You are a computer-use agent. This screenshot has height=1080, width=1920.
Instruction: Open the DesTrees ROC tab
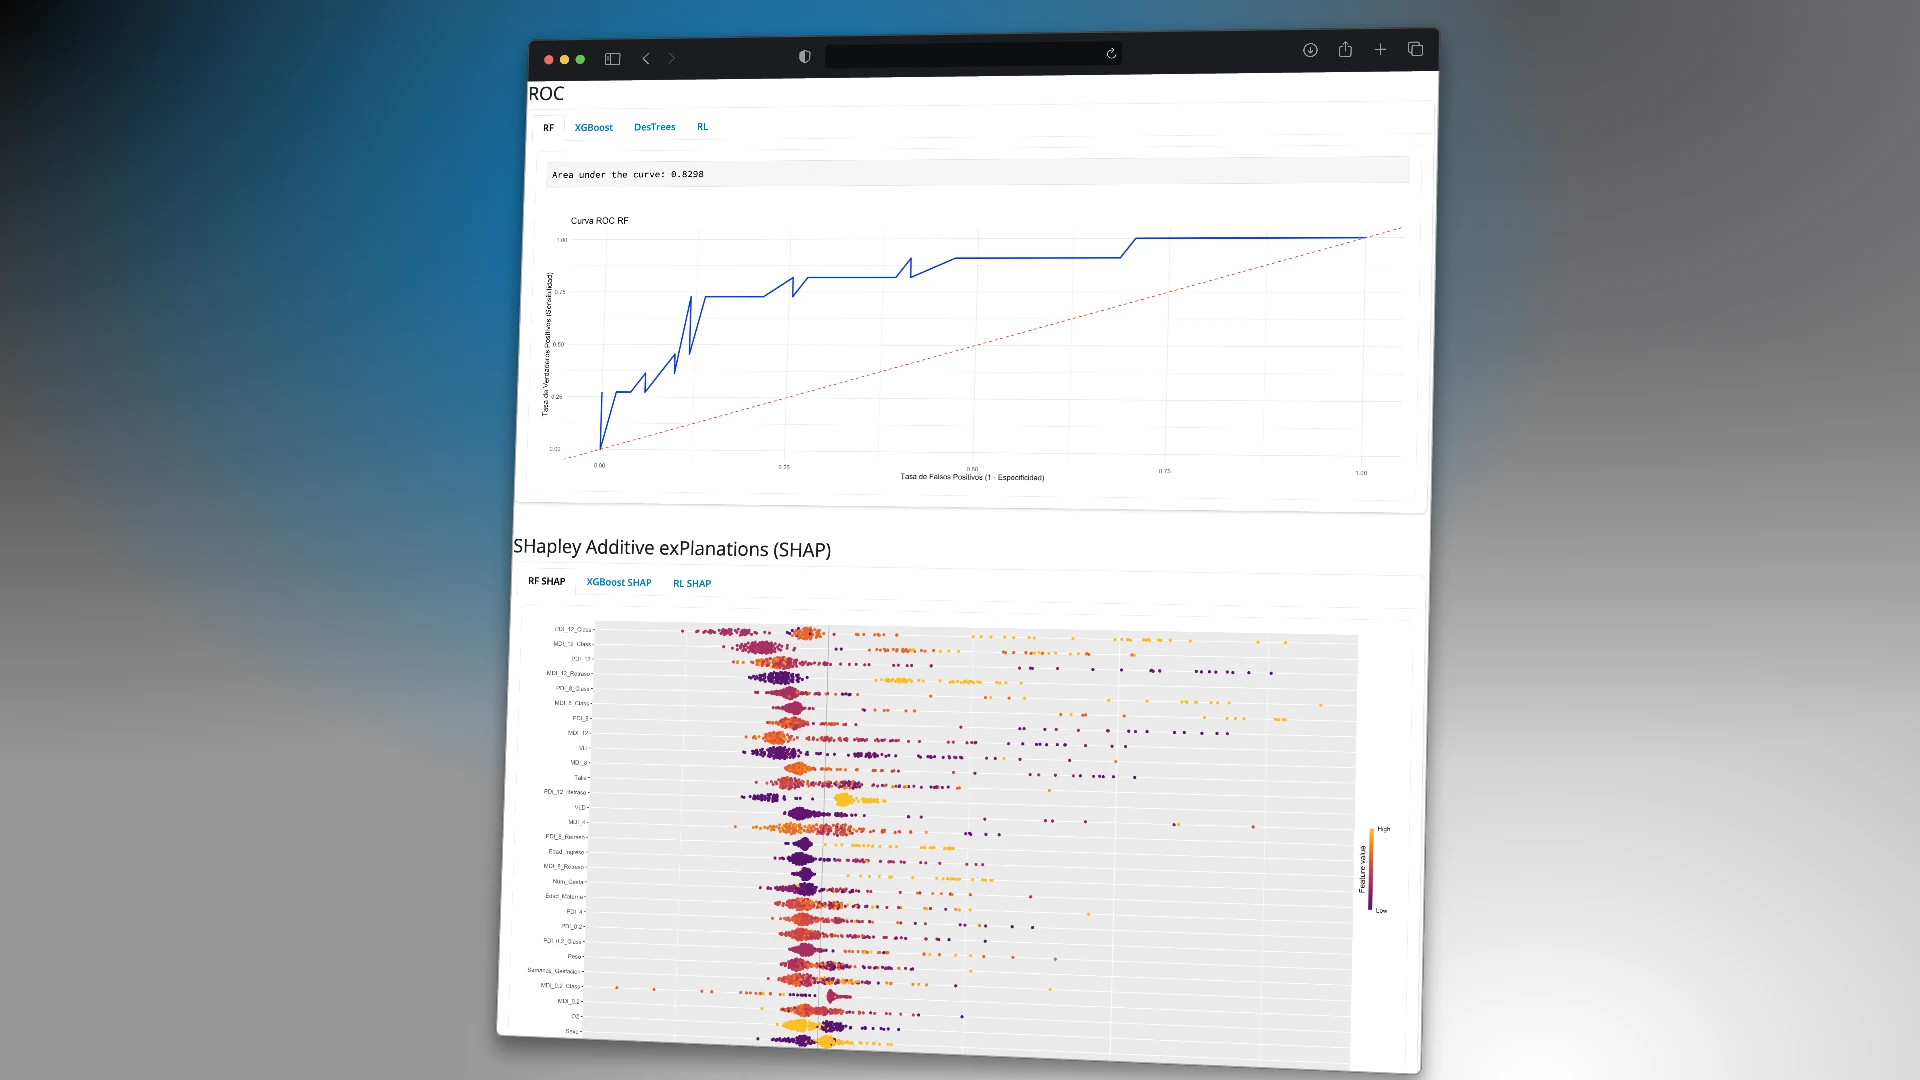[654, 127]
